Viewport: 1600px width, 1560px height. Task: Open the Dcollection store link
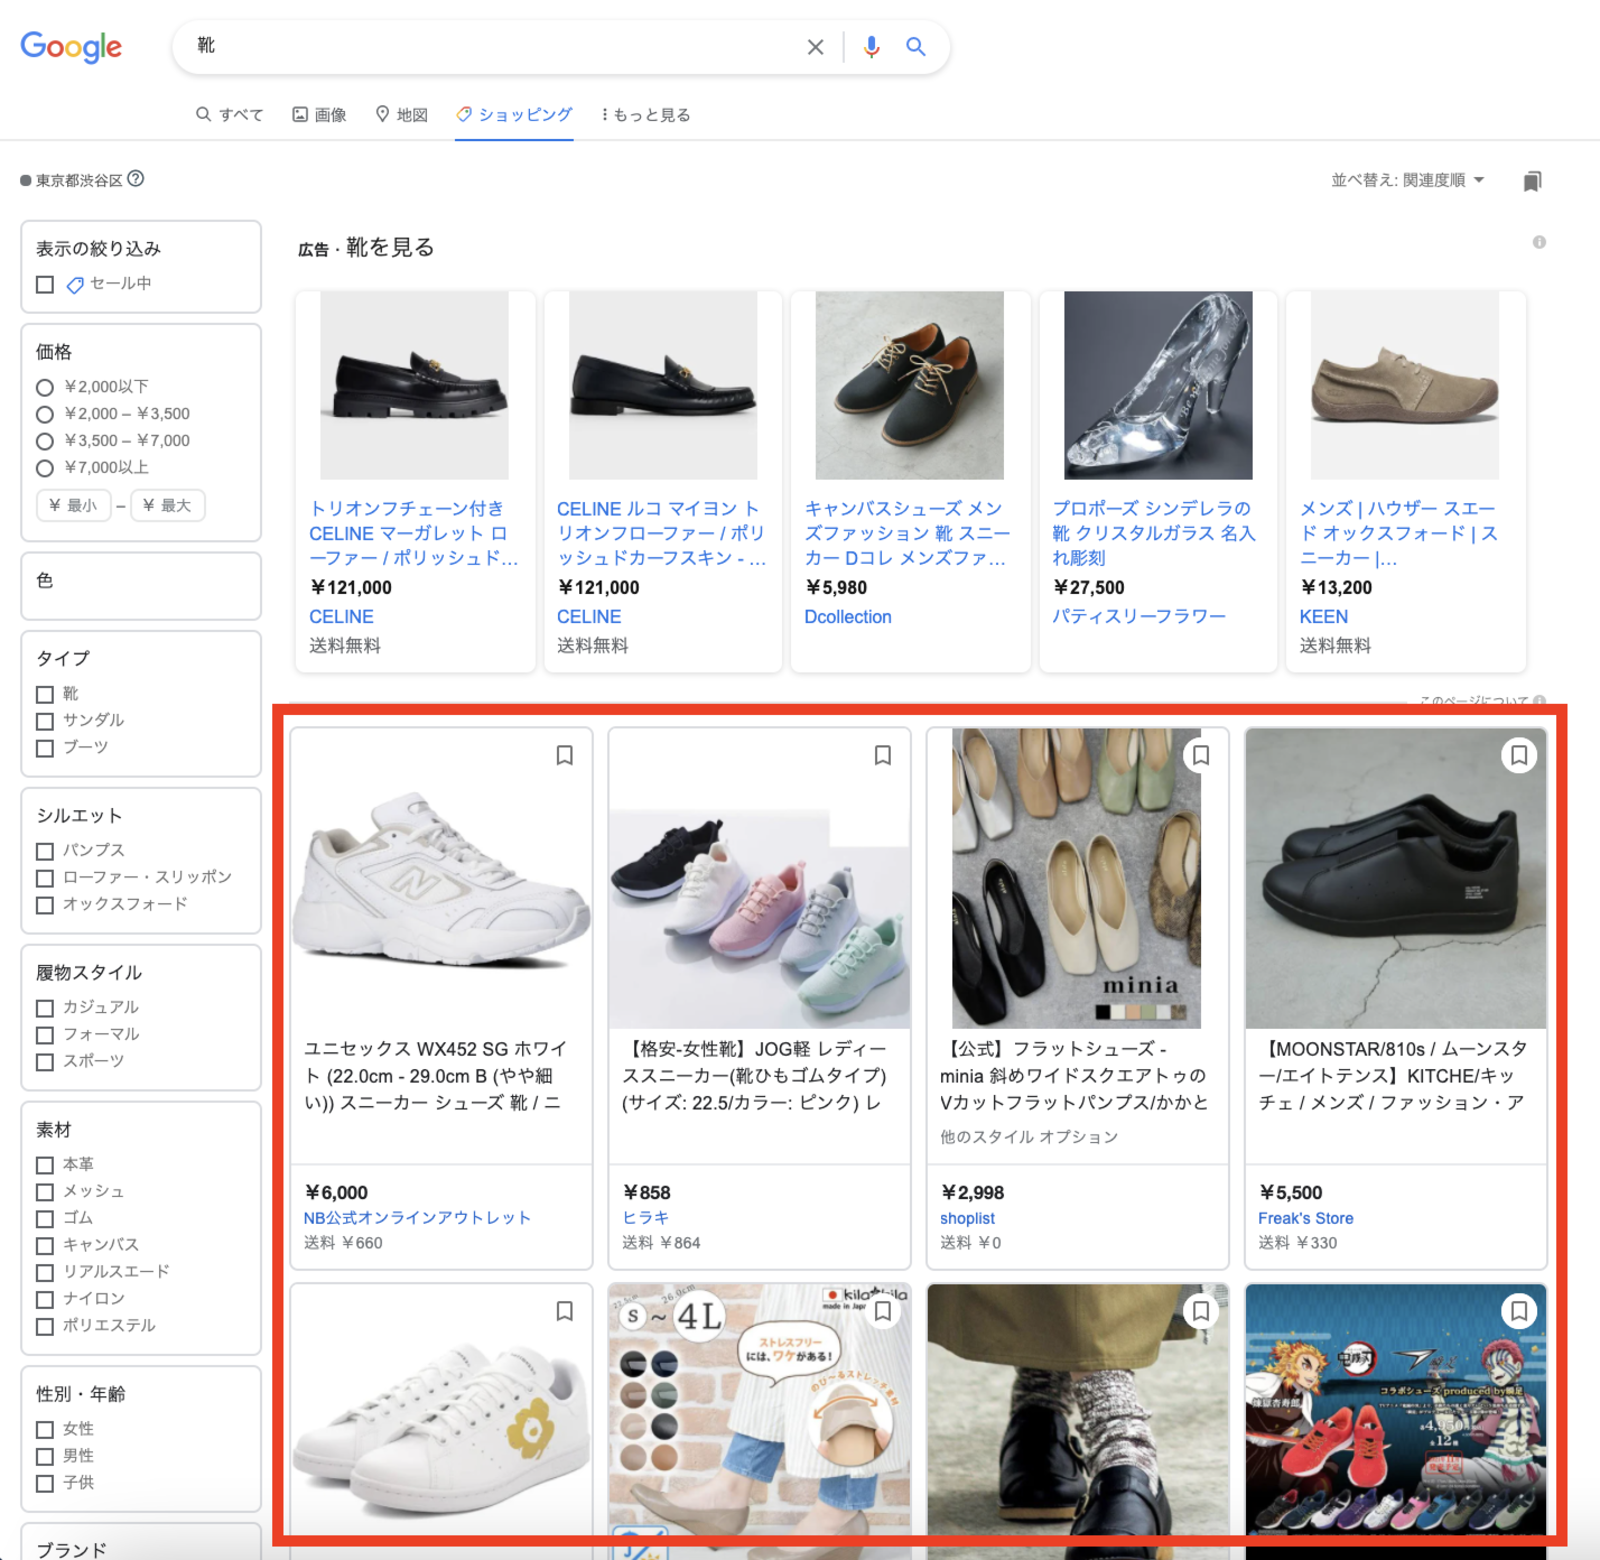[x=848, y=617]
